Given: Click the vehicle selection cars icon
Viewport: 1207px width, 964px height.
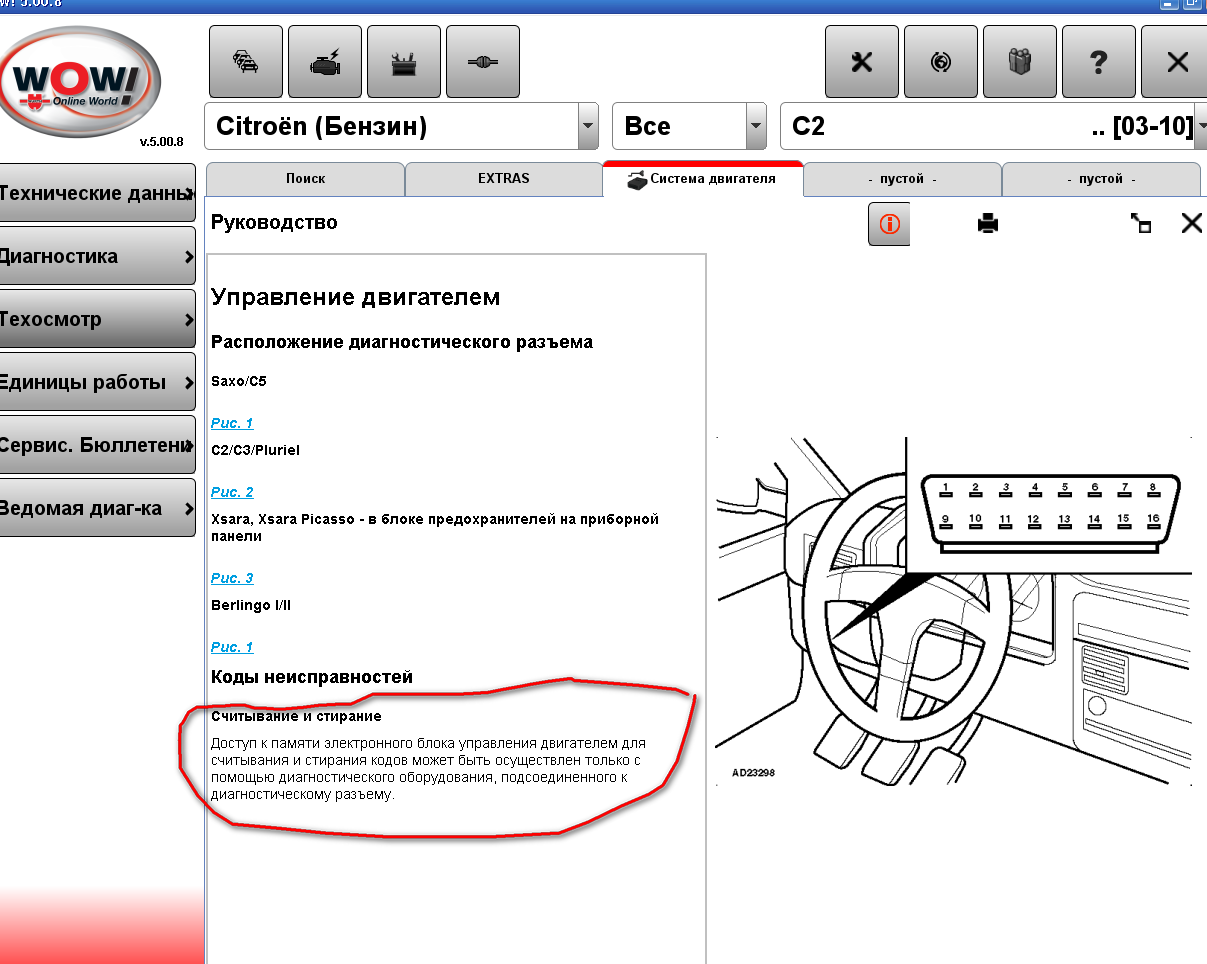Looking at the screenshot, I should point(245,62).
